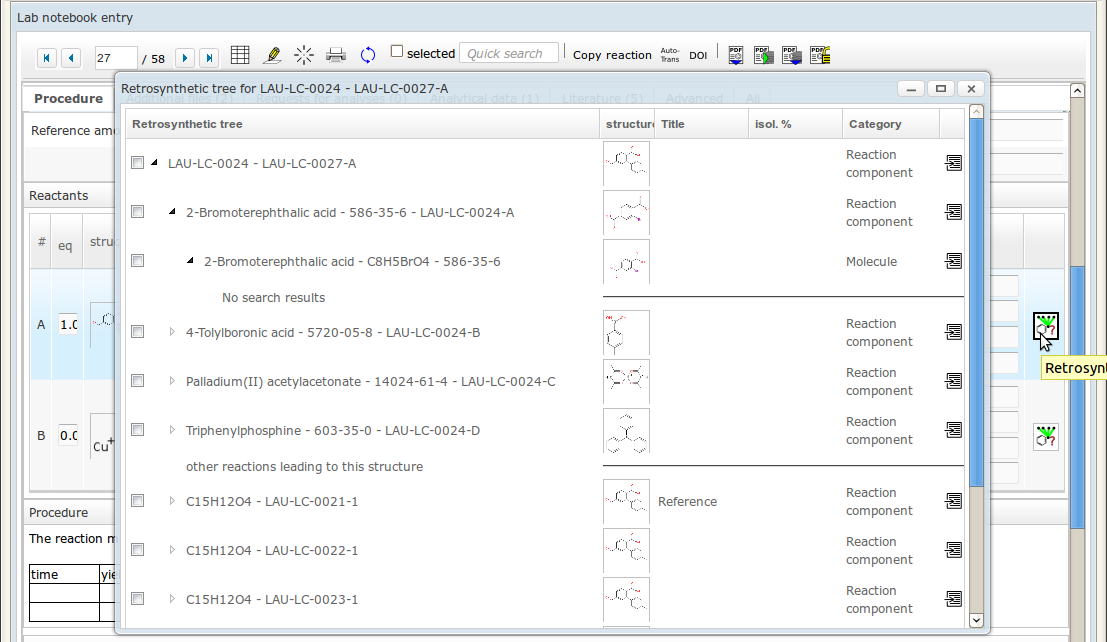
Task: Click retrosynthesis icon in reactant B row
Action: pyautogui.click(x=1046, y=437)
